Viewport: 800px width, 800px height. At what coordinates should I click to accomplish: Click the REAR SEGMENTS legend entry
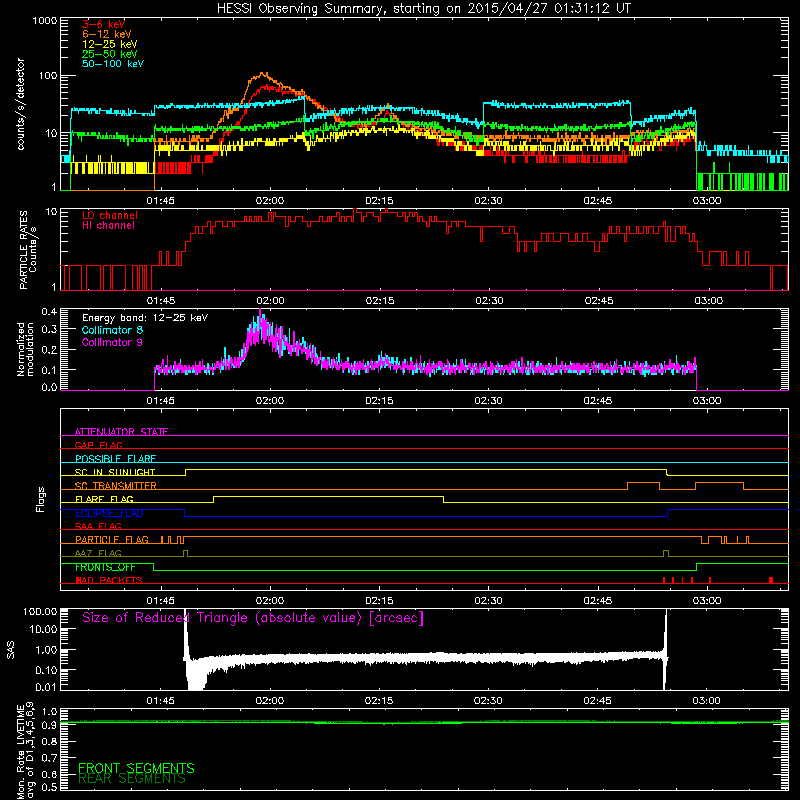(x=132, y=779)
